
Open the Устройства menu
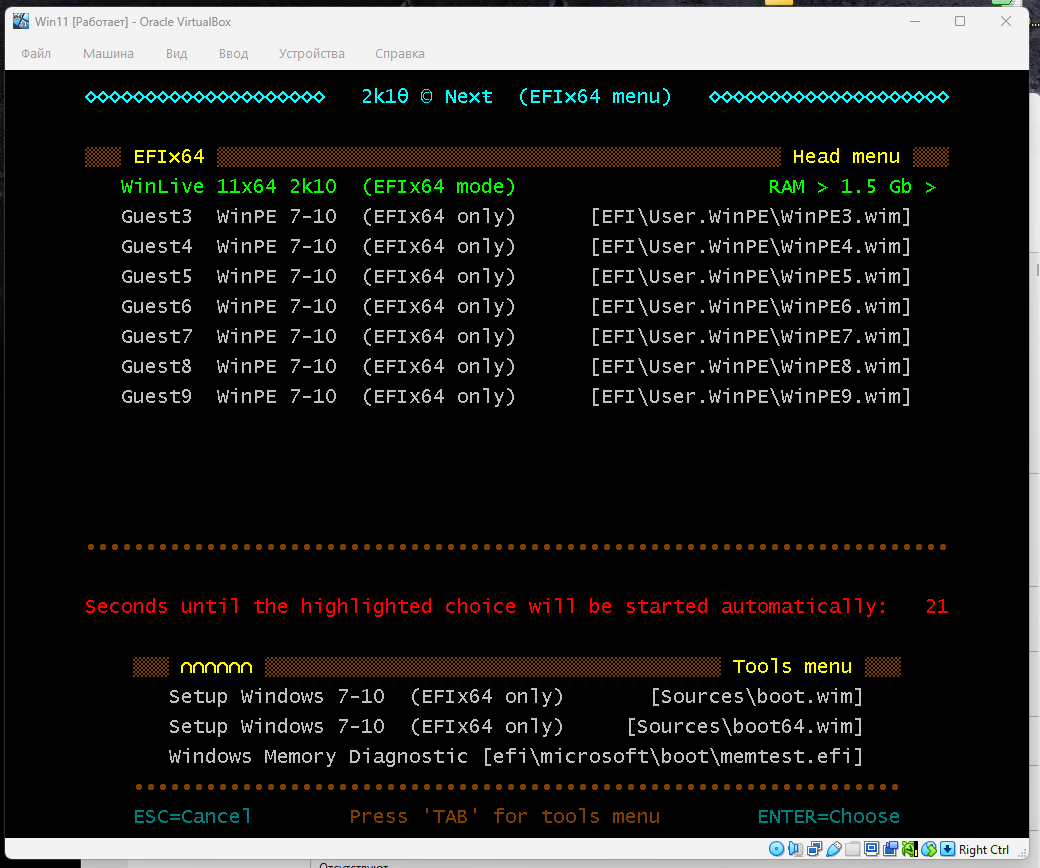click(x=311, y=54)
